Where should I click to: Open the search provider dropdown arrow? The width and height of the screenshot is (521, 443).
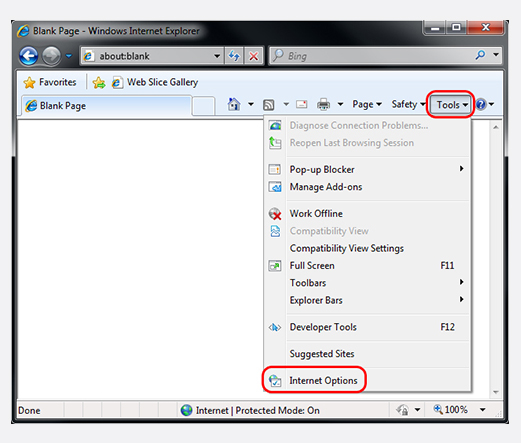(x=496, y=55)
